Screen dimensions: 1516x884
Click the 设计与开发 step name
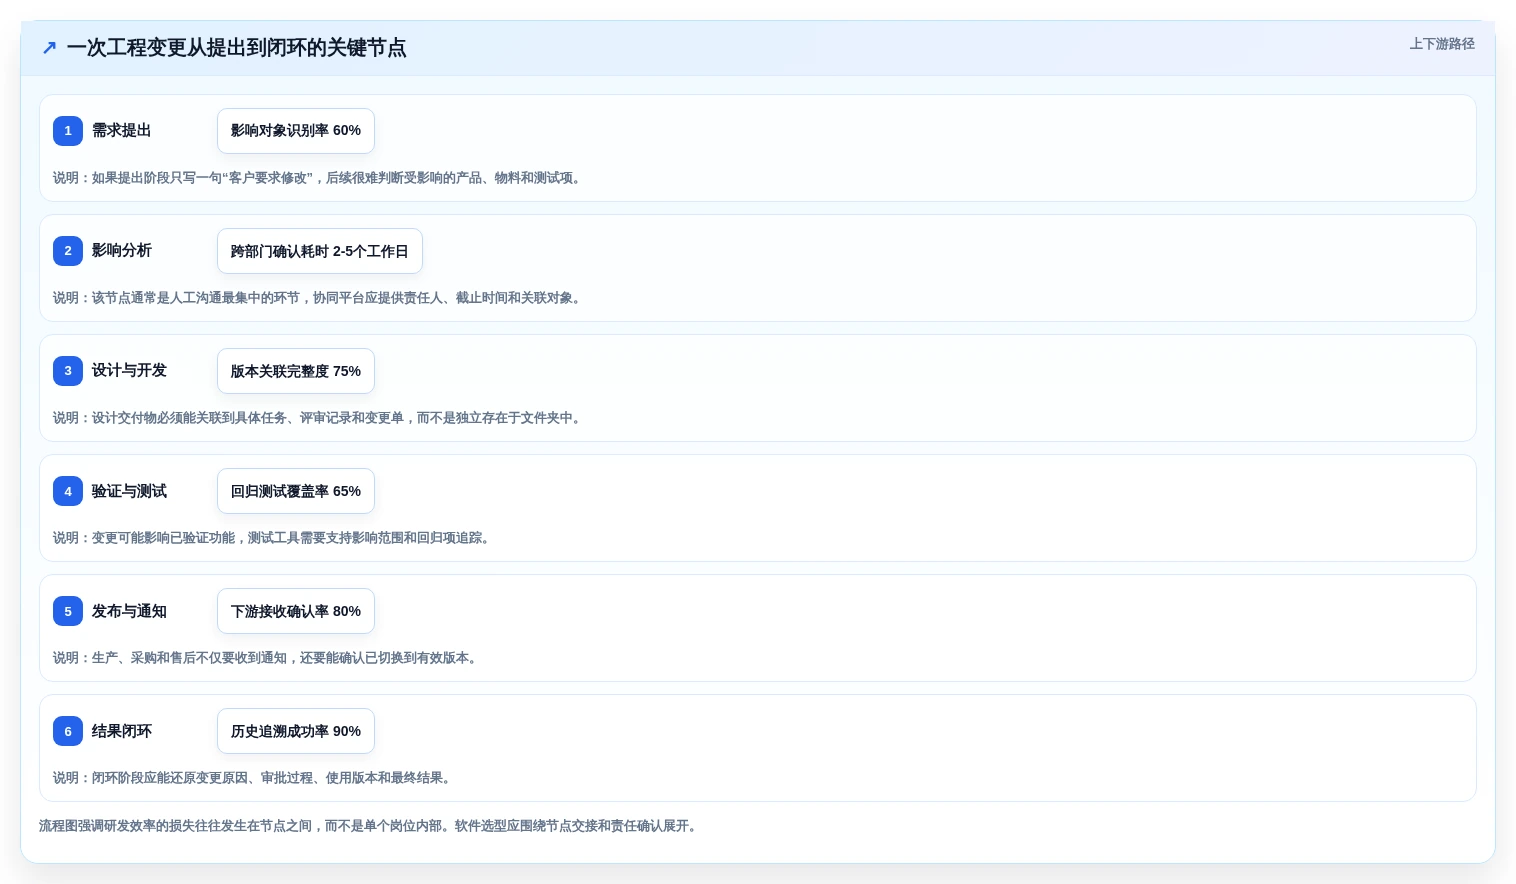pyautogui.click(x=129, y=371)
